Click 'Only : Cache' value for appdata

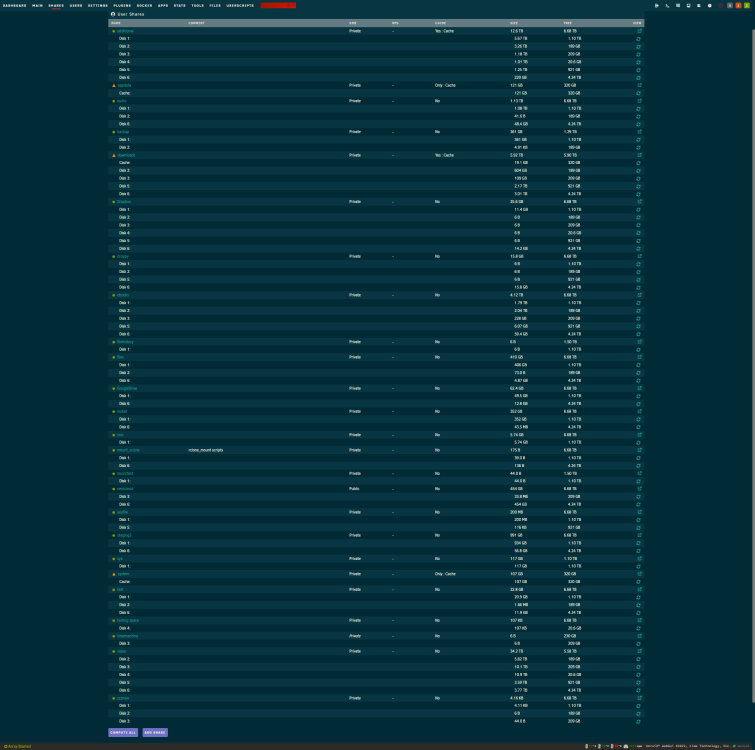click(x=445, y=85)
